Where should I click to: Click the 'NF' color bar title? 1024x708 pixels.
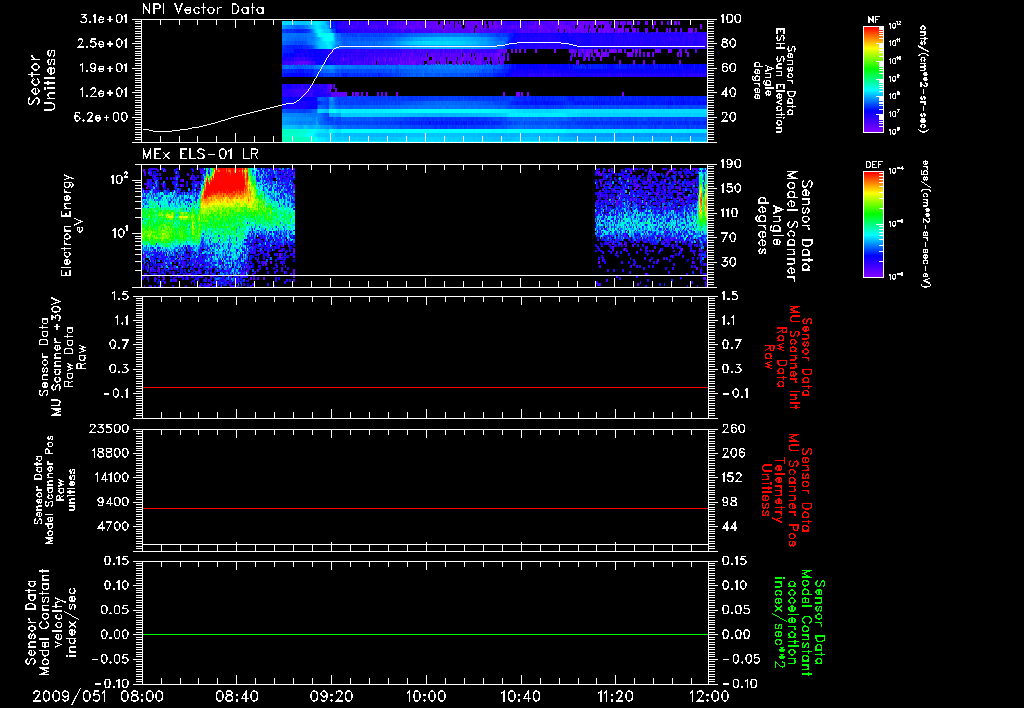point(873,20)
